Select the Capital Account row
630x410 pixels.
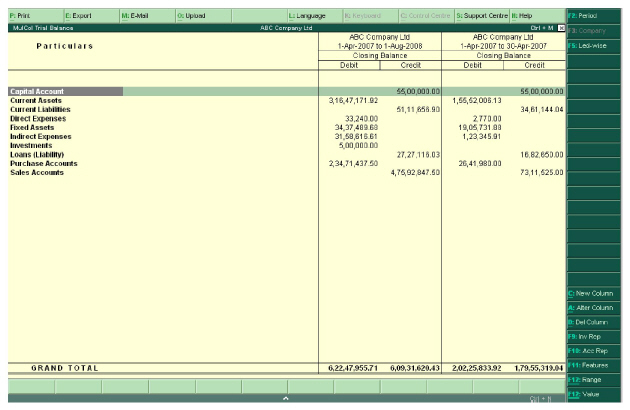coord(286,92)
